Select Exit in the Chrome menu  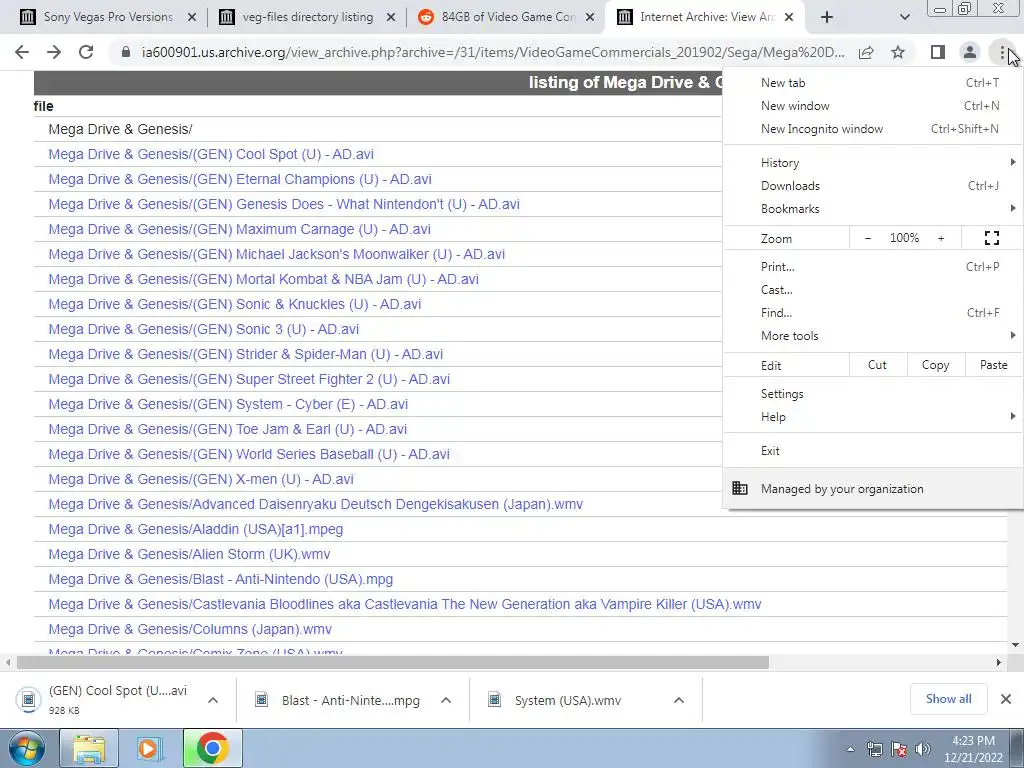pyautogui.click(x=872, y=451)
